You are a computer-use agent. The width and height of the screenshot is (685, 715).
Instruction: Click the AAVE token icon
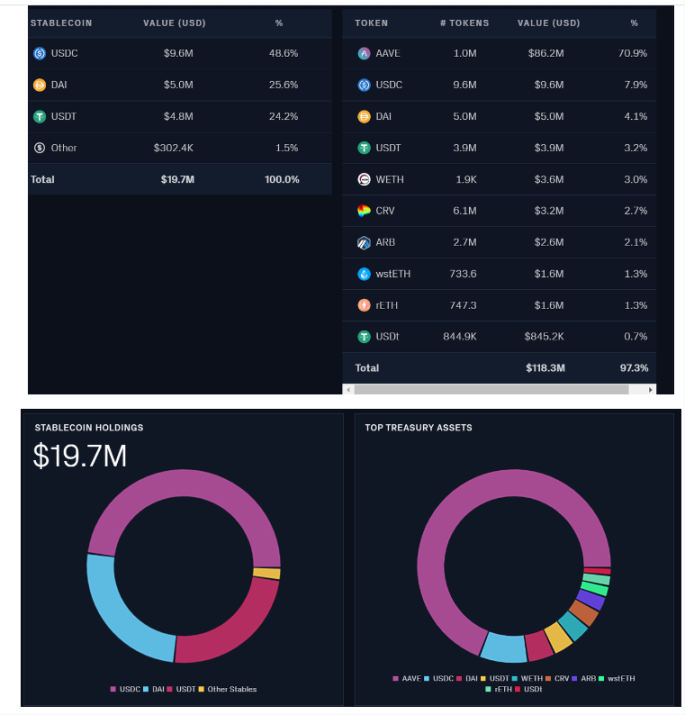point(364,53)
